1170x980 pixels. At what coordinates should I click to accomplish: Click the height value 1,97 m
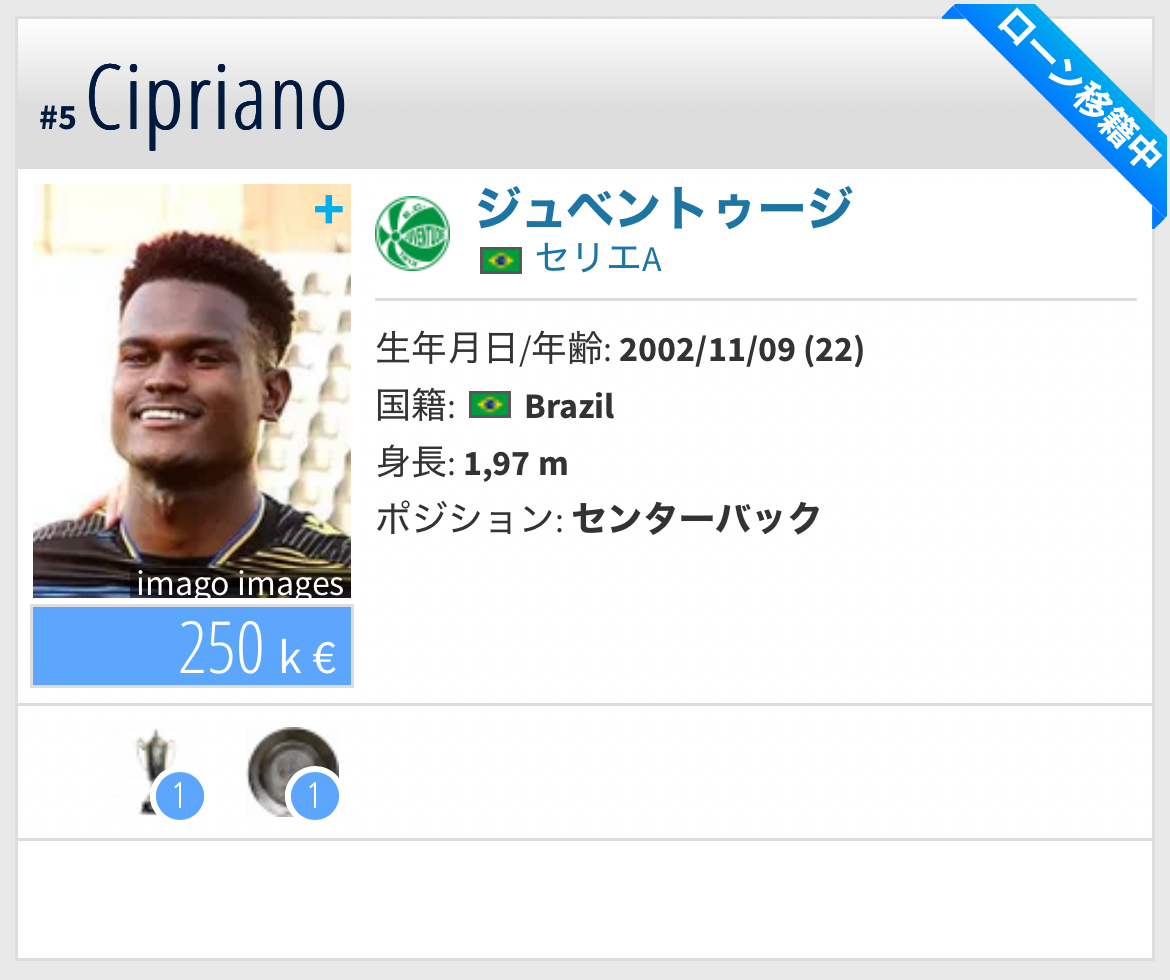(x=516, y=464)
